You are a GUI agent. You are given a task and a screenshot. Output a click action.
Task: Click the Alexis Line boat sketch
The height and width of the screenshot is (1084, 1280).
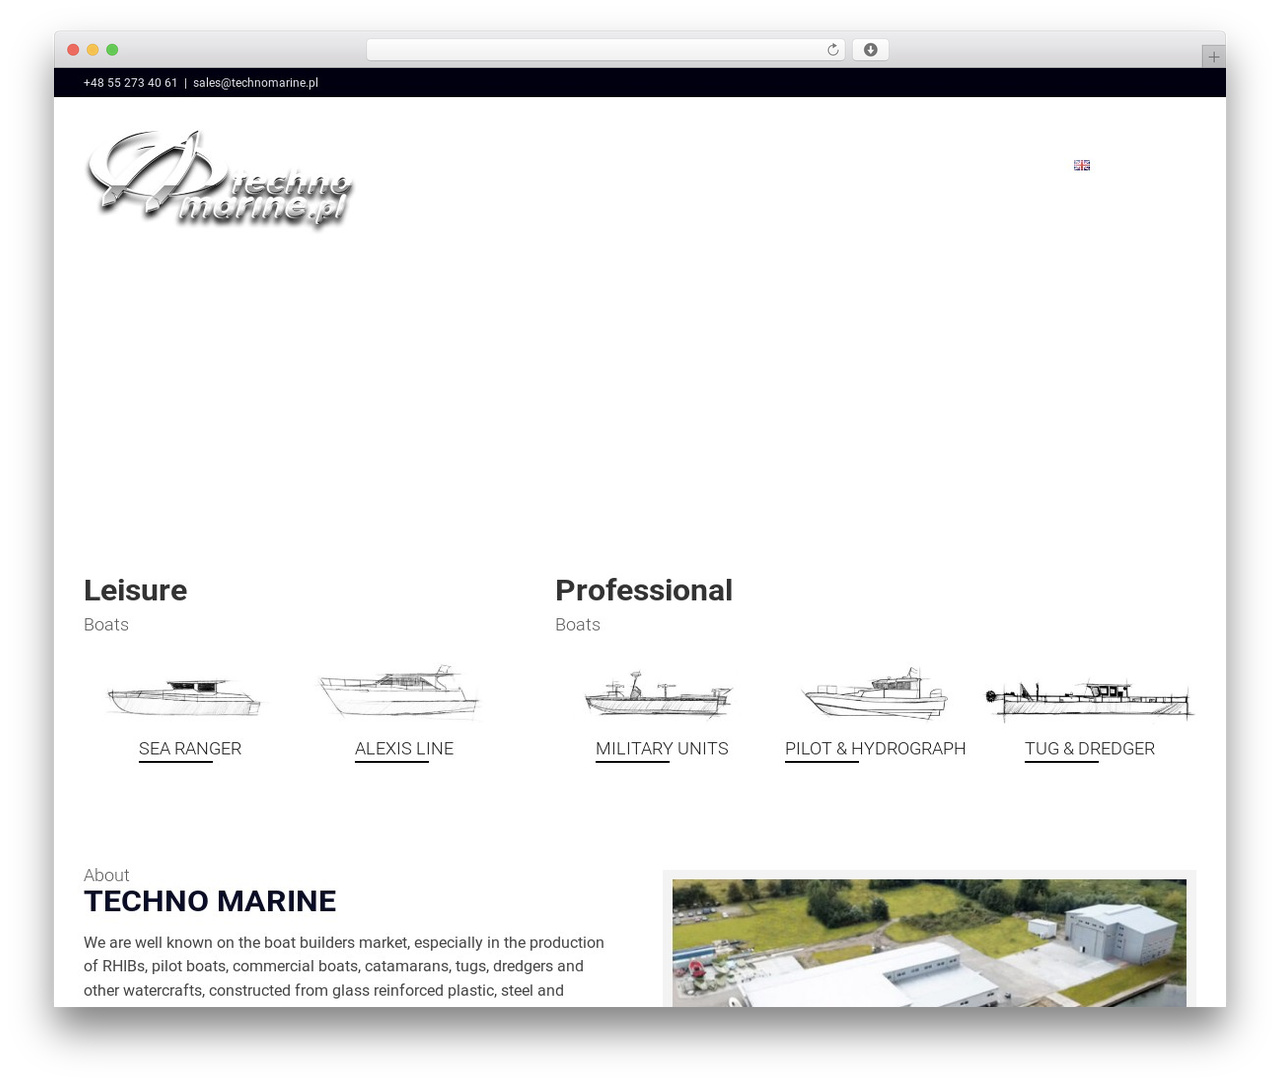[x=399, y=691]
